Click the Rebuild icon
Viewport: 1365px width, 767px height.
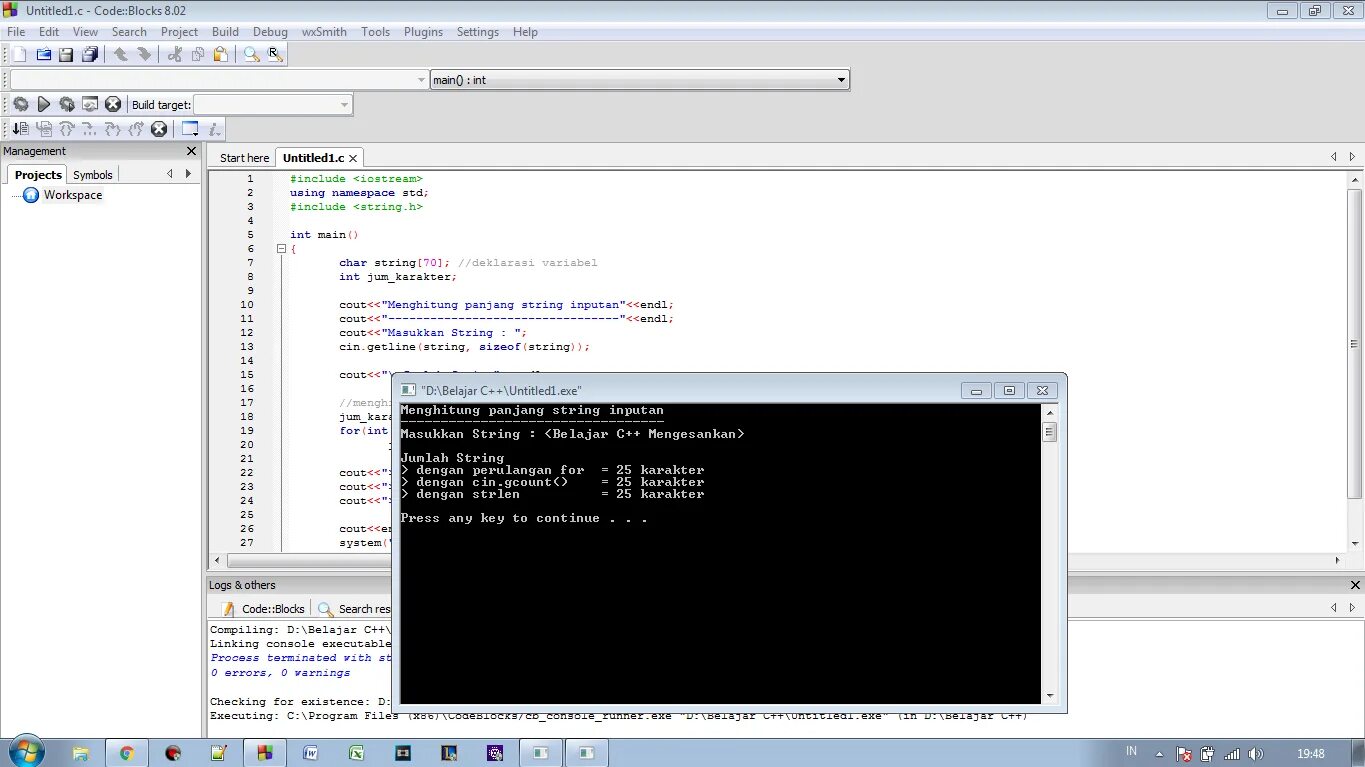coord(90,104)
